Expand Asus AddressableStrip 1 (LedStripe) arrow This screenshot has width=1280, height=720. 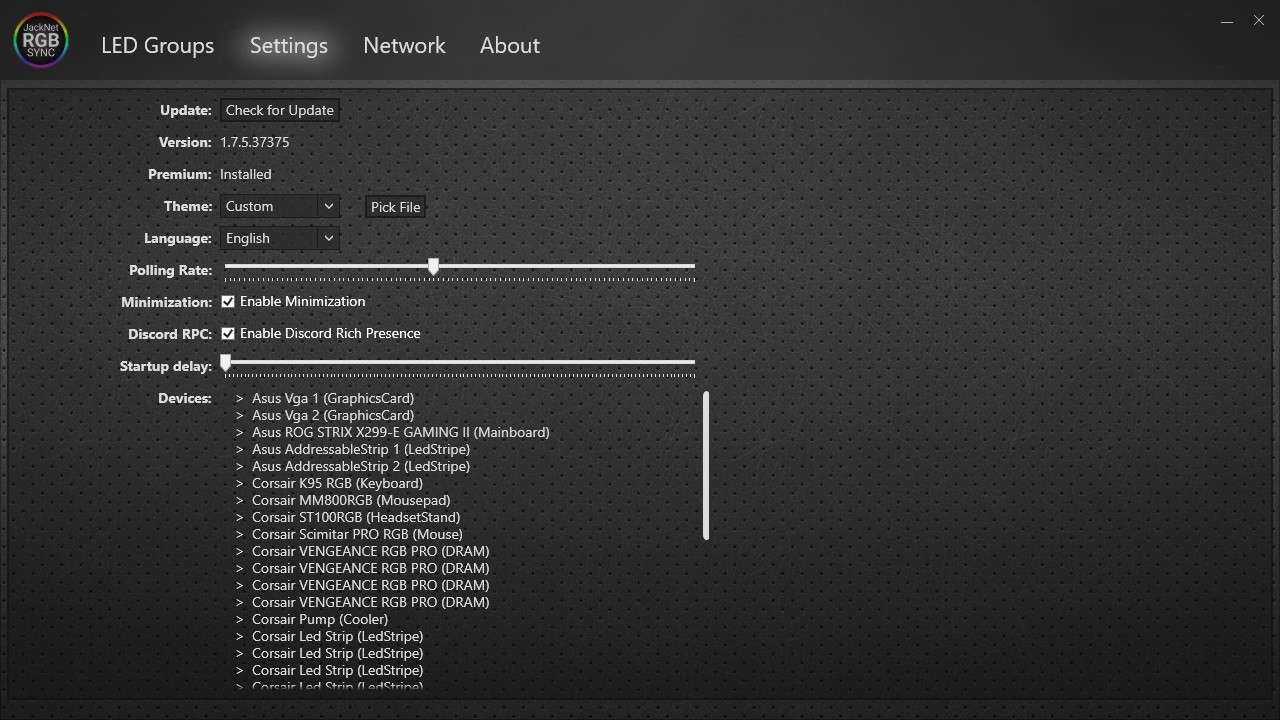click(240, 449)
